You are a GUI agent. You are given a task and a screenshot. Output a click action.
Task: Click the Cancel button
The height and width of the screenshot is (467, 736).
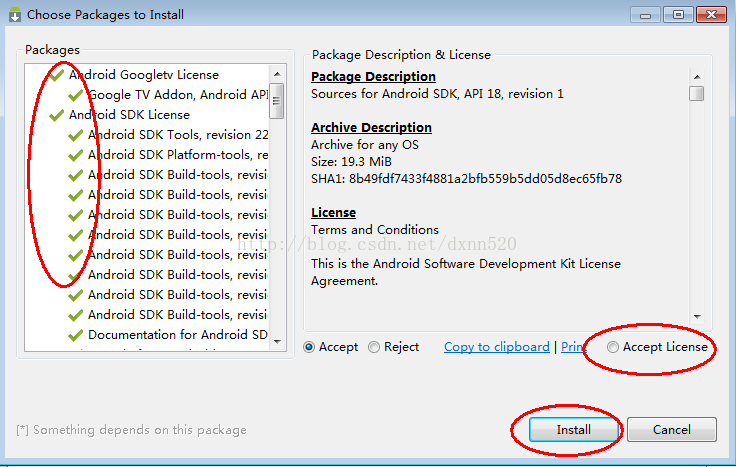pos(672,429)
